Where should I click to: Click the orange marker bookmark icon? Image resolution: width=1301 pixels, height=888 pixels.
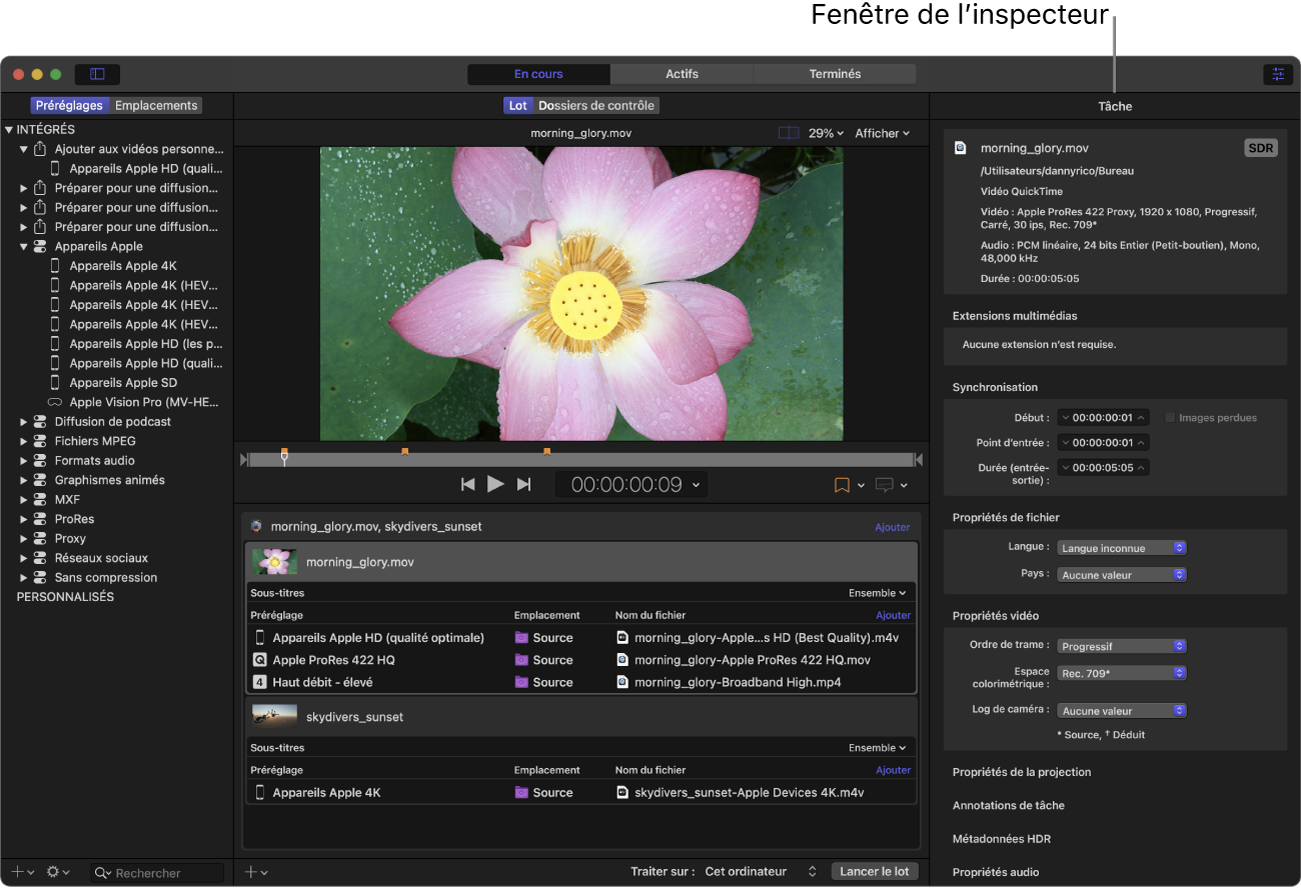coord(842,485)
